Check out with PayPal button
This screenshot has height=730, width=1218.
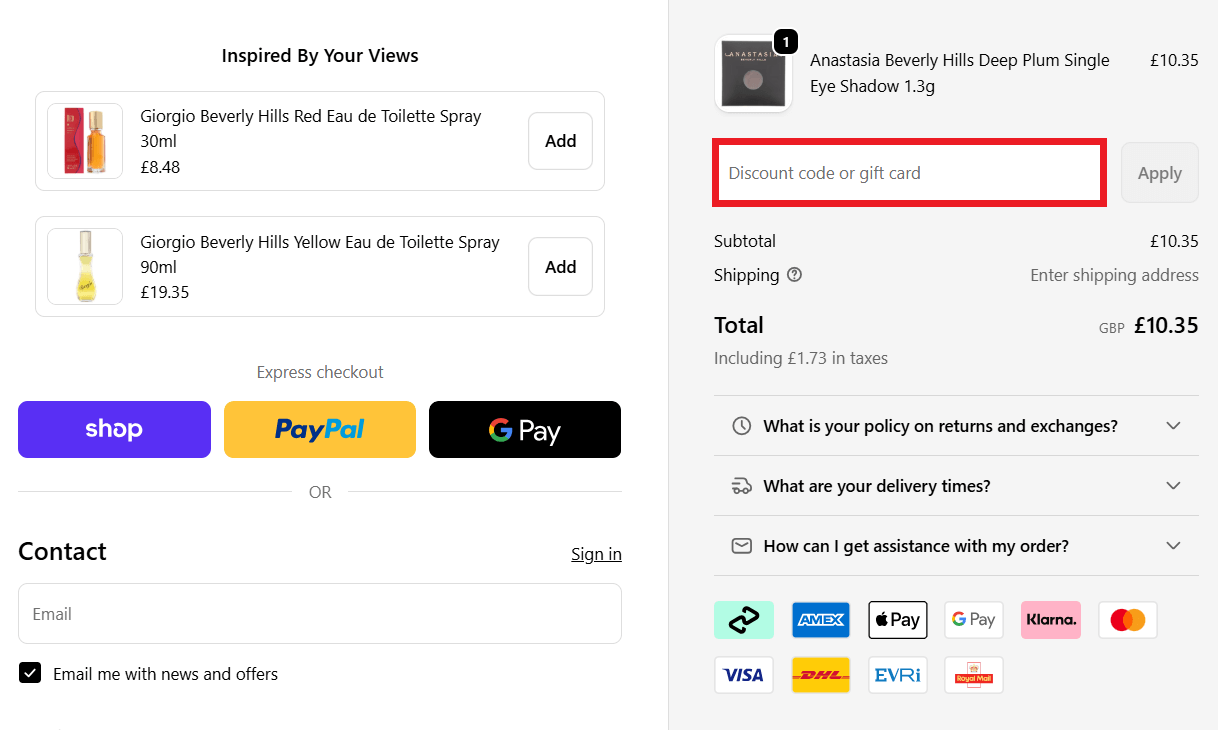pos(319,430)
